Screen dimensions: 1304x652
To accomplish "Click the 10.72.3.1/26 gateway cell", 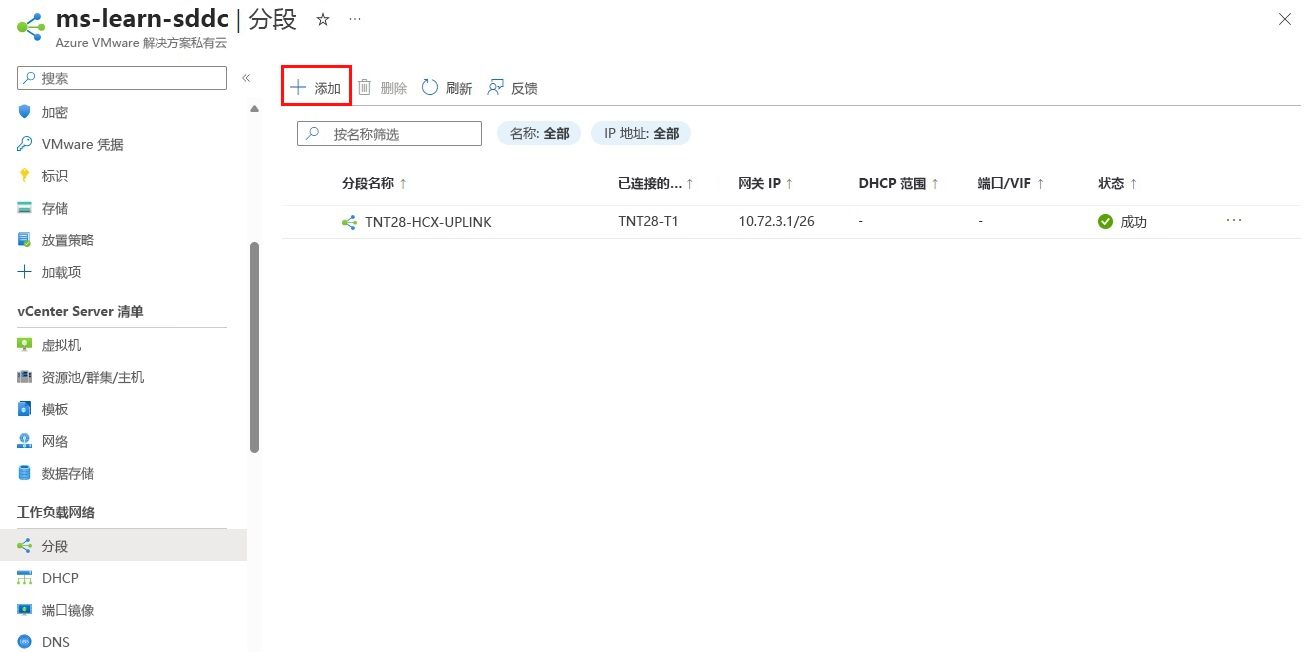I will [776, 221].
